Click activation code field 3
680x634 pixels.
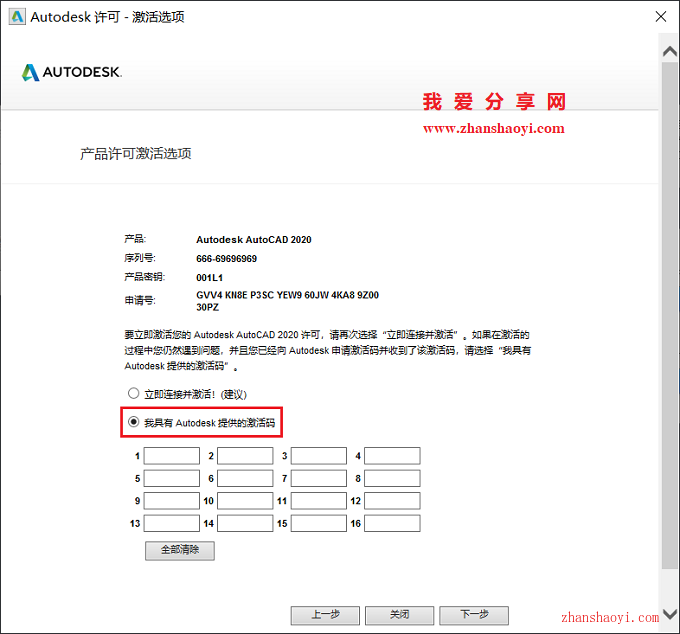tap(319, 456)
